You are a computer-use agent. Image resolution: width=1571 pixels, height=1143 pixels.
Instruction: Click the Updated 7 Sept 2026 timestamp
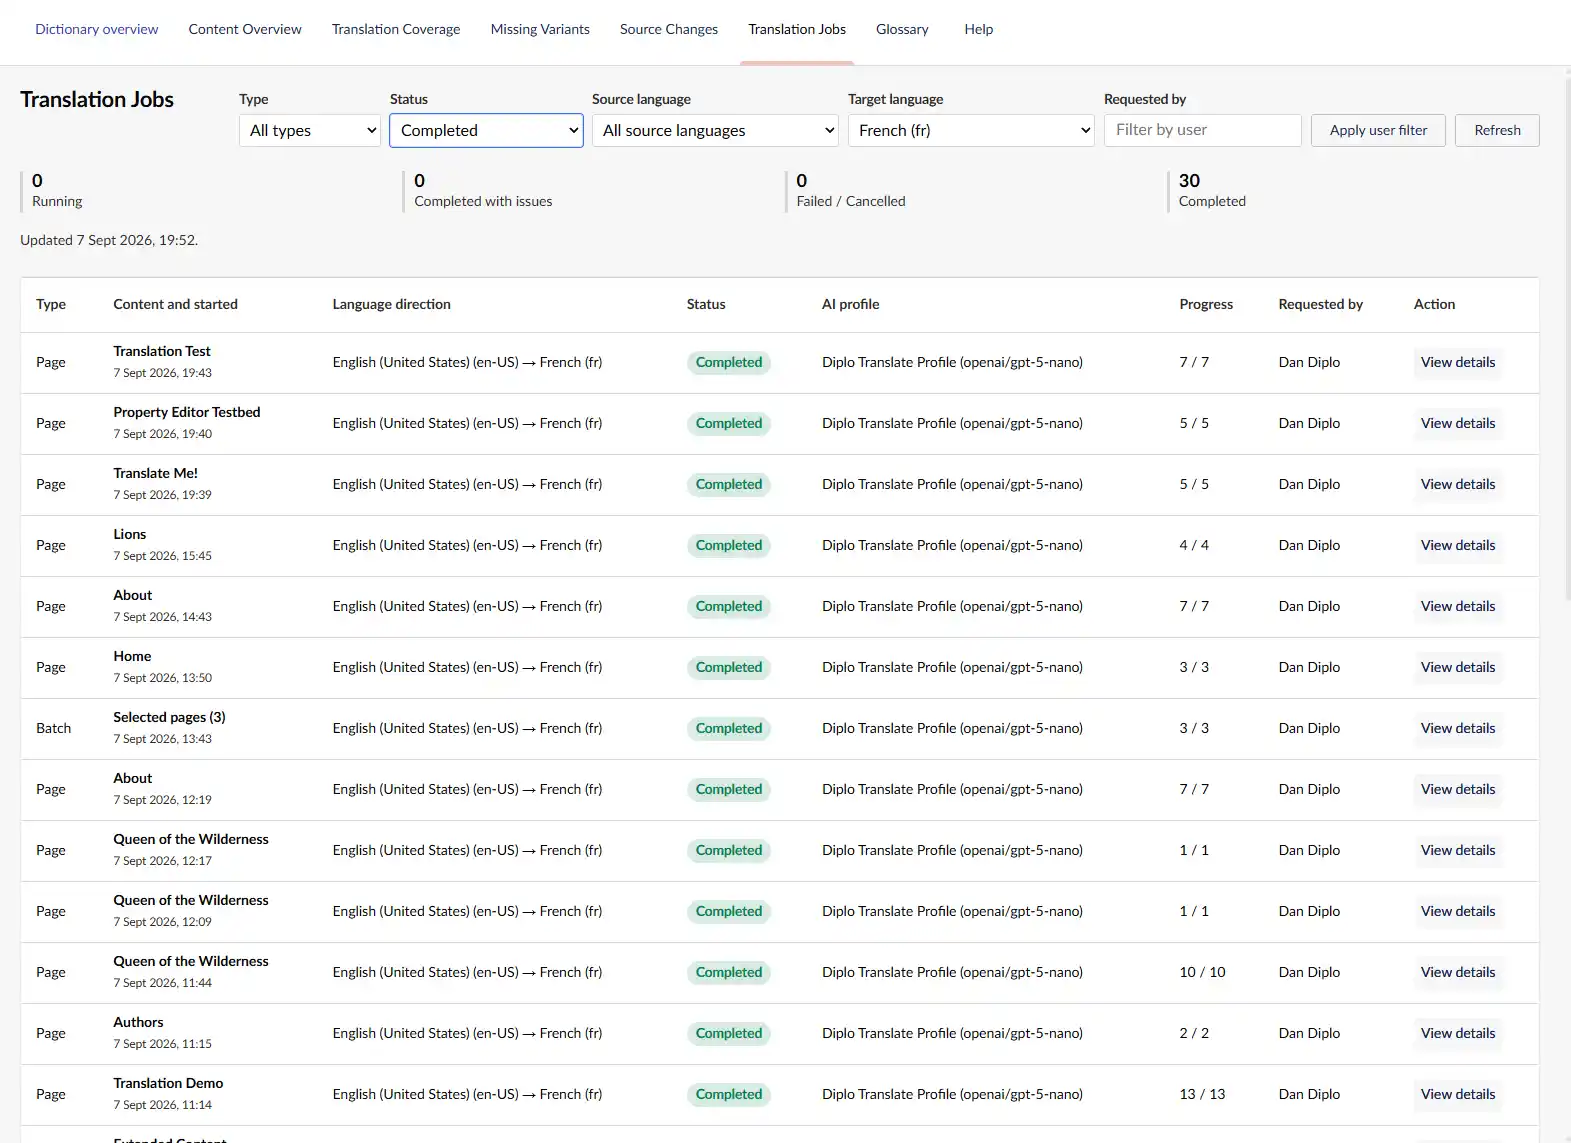(109, 240)
